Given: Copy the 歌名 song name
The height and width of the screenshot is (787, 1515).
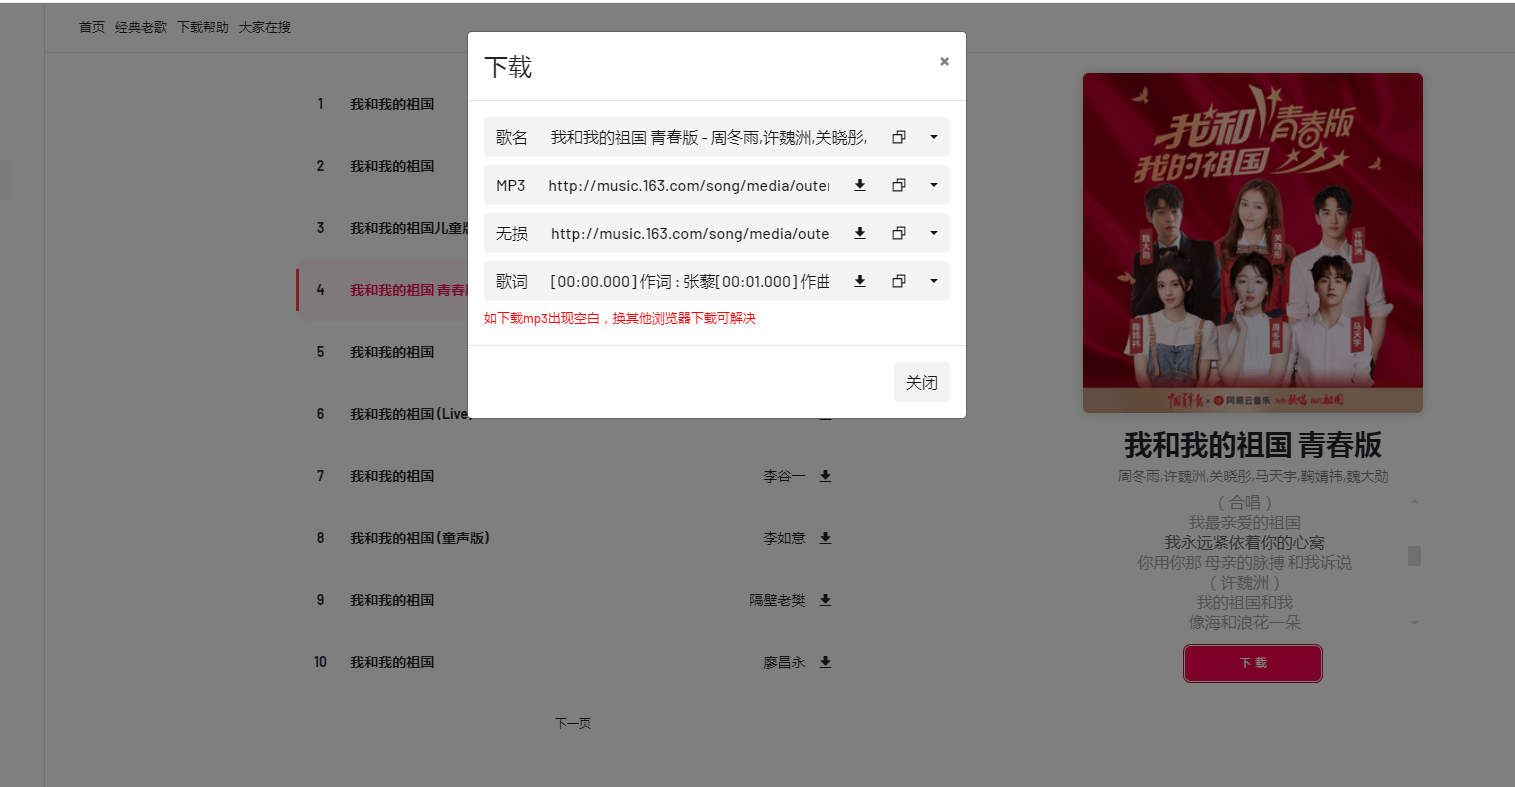Looking at the screenshot, I should (x=899, y=137).
